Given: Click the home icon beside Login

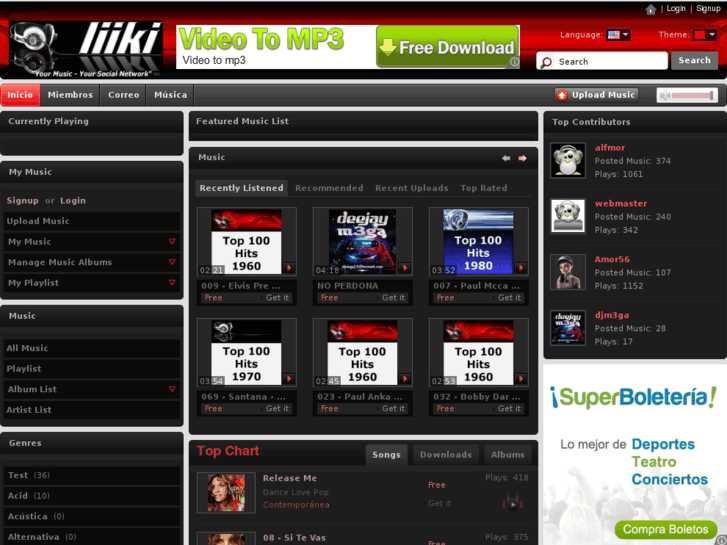Looking at the screenshot, I should coord(650,9).
